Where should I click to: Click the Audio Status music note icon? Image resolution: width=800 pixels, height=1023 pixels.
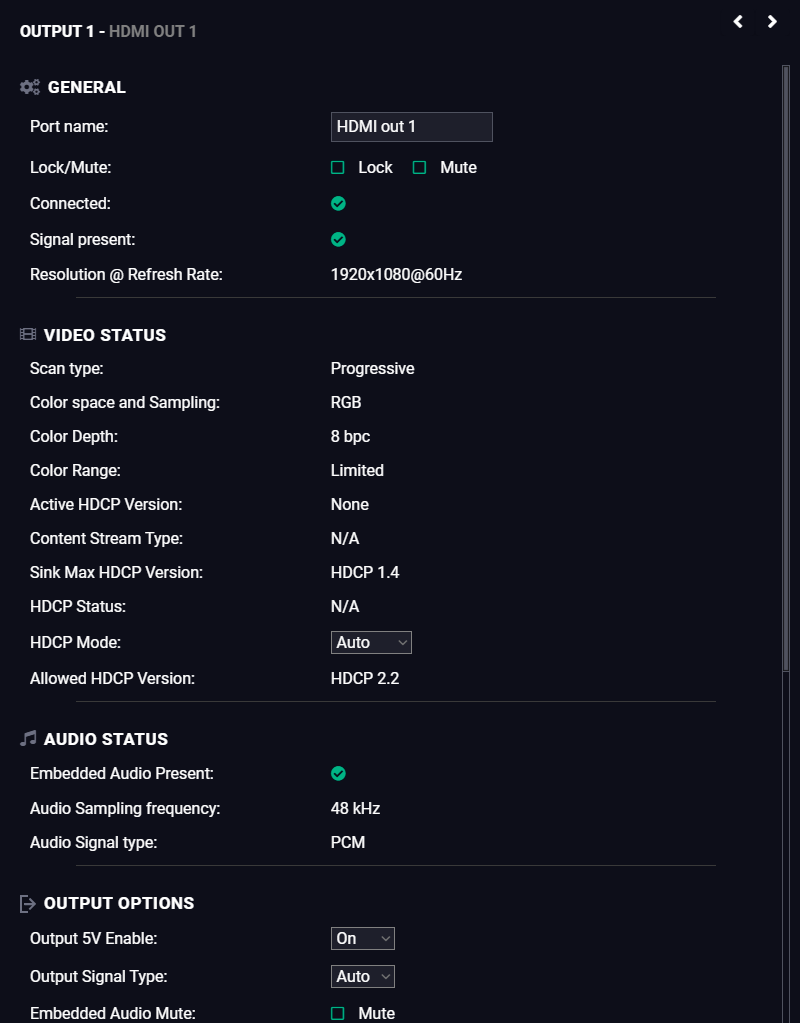(x=28, y=739)
